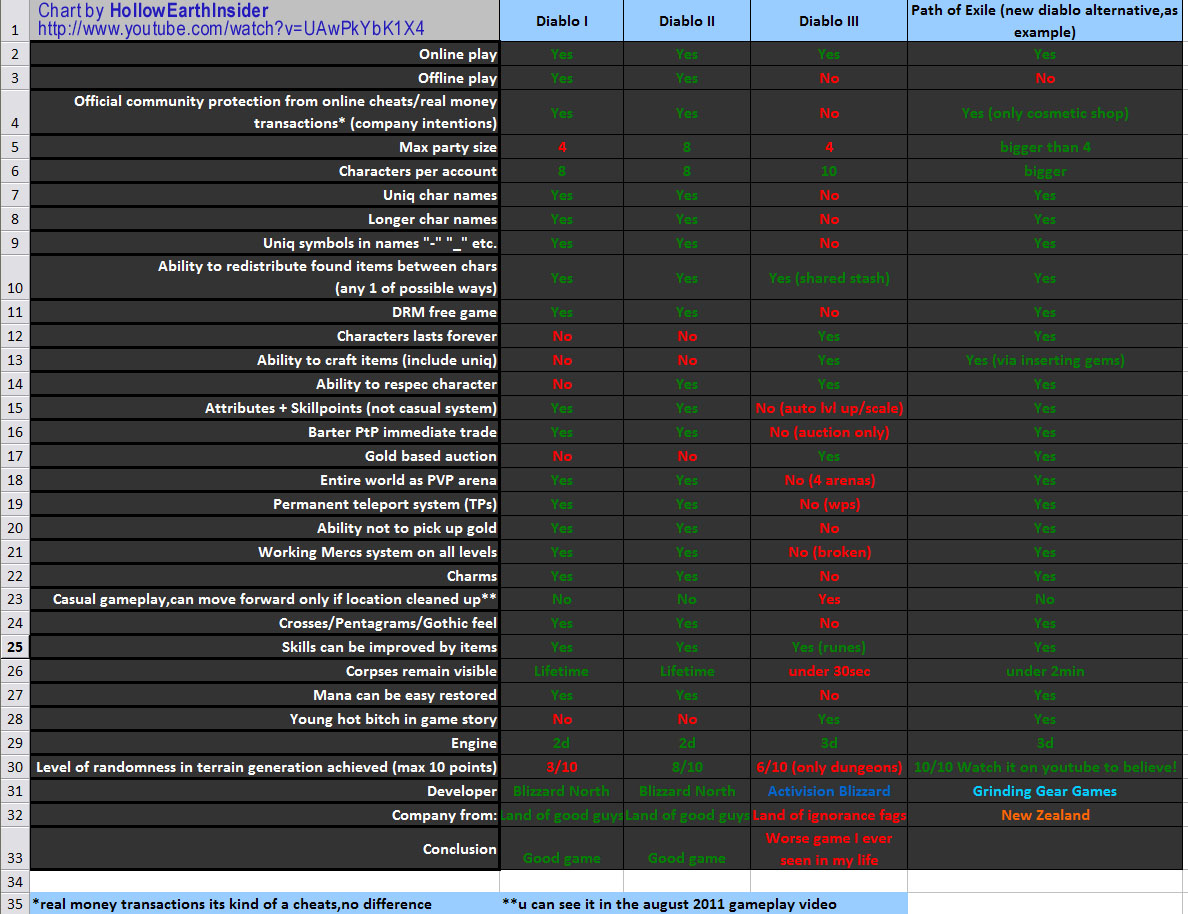Image resolution: width=1188 pixels, height=914 pixels.
Task: Click the row 34 header number
Action: [14, 882]
